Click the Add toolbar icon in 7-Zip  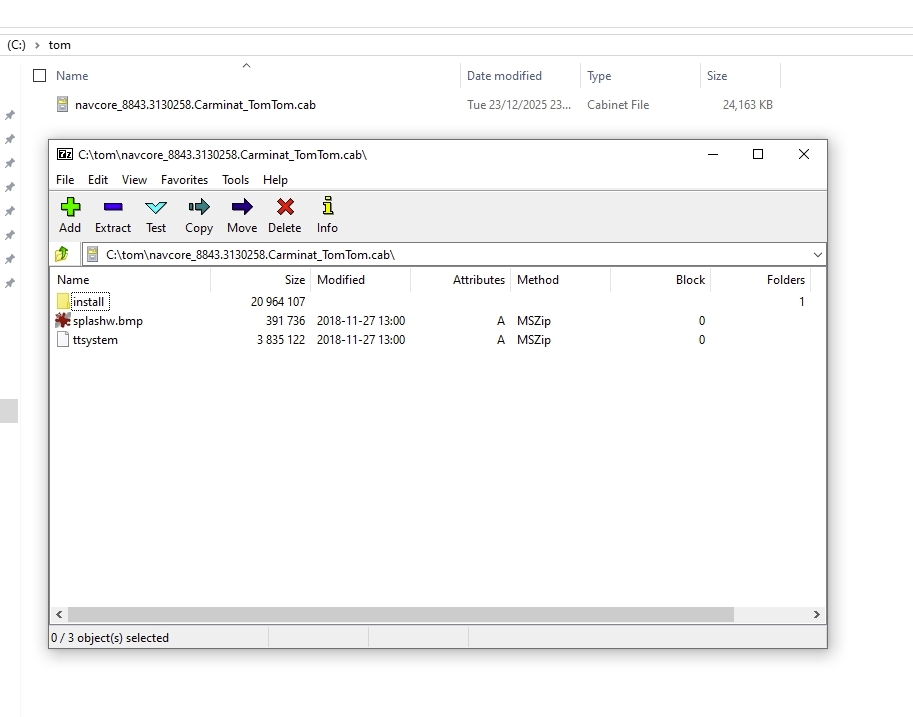70,207
